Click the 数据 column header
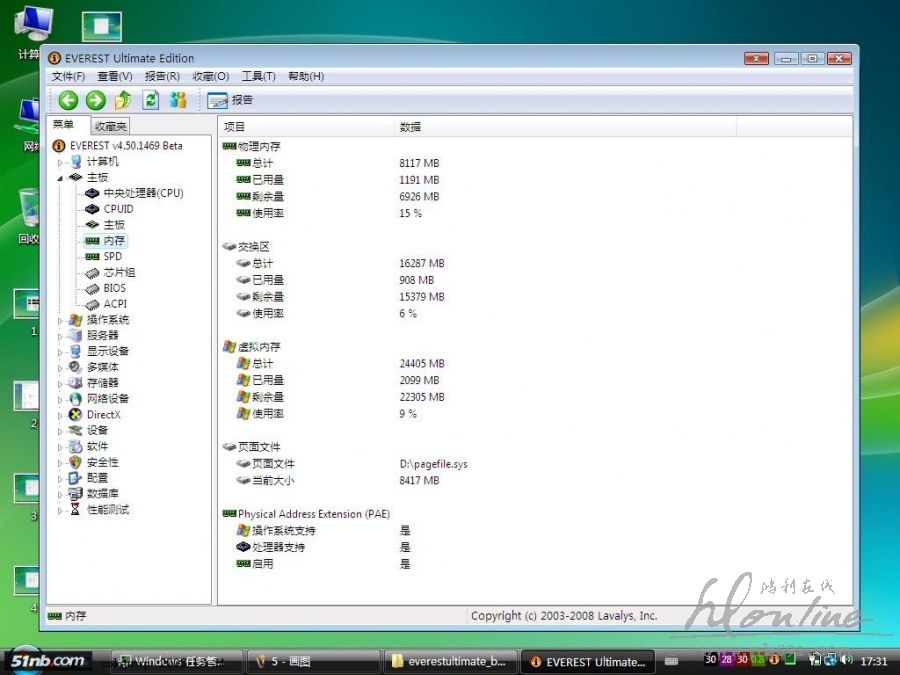Screen dimensions: 900x675 410,127
